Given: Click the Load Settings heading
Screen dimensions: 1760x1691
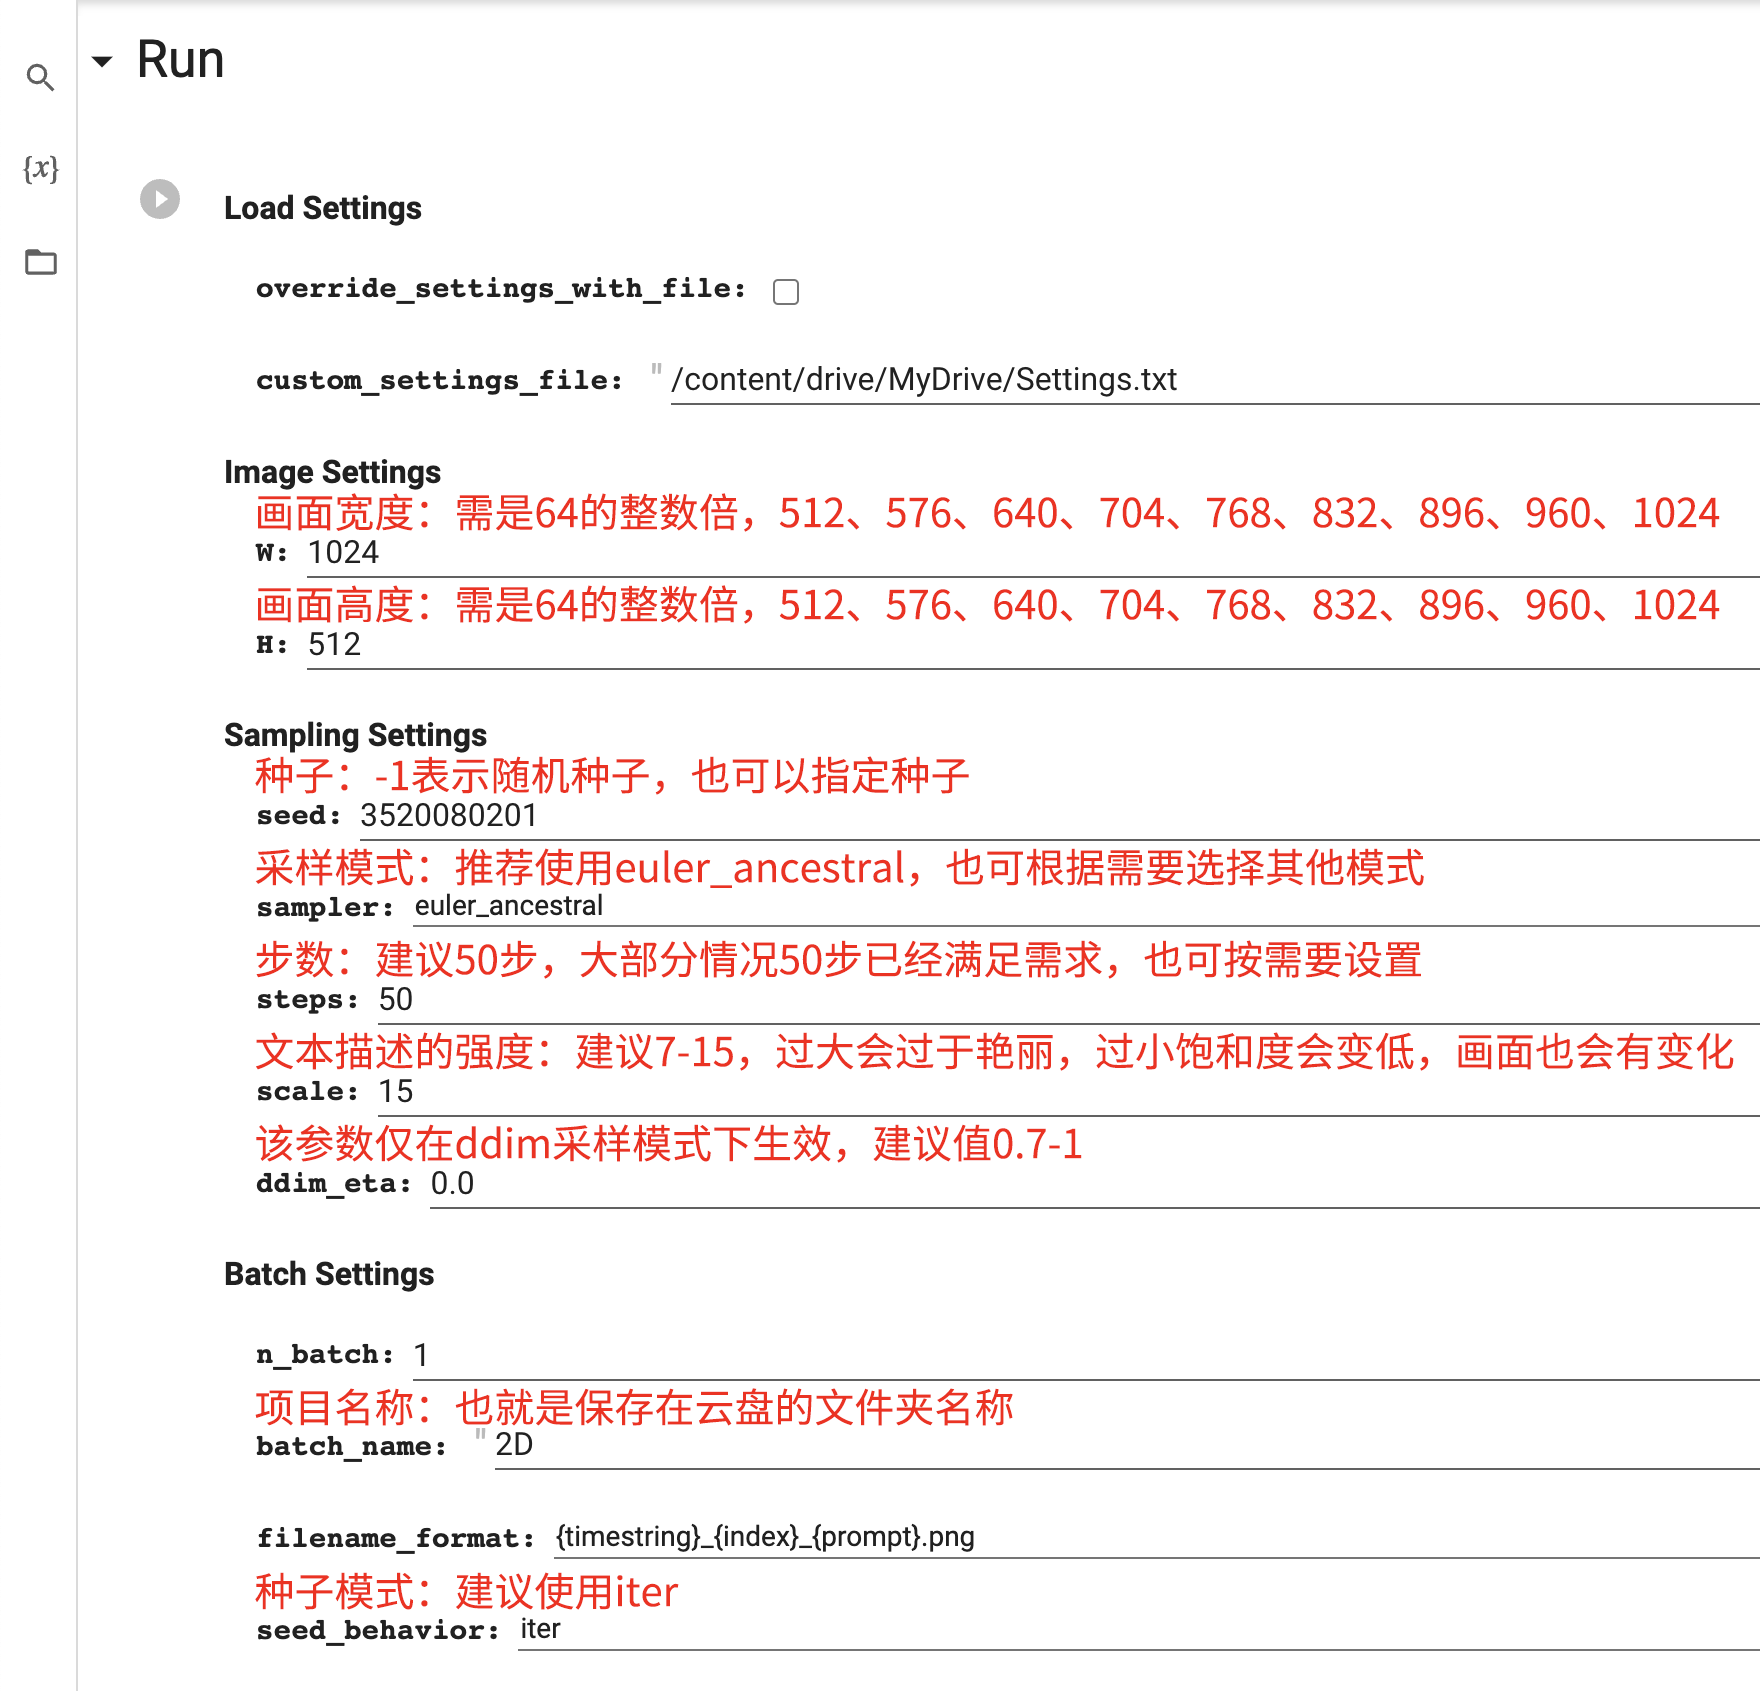Looking at the screenshot, I should click(x=323, y=208).
